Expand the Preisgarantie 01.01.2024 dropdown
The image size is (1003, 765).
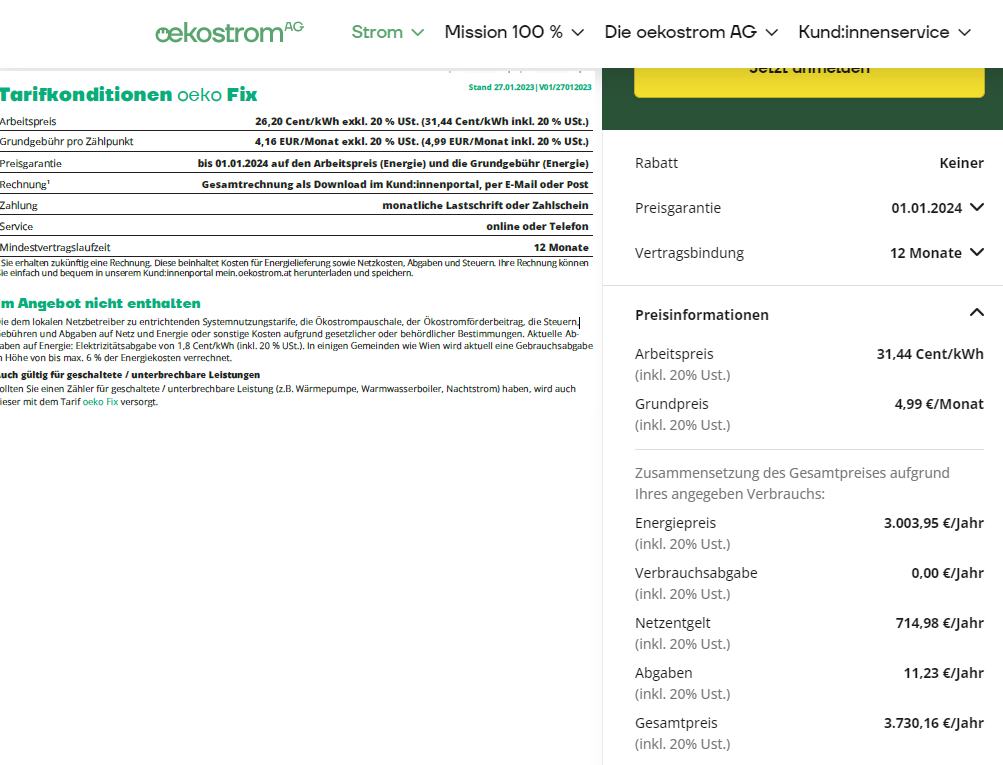tap(937, 208)
